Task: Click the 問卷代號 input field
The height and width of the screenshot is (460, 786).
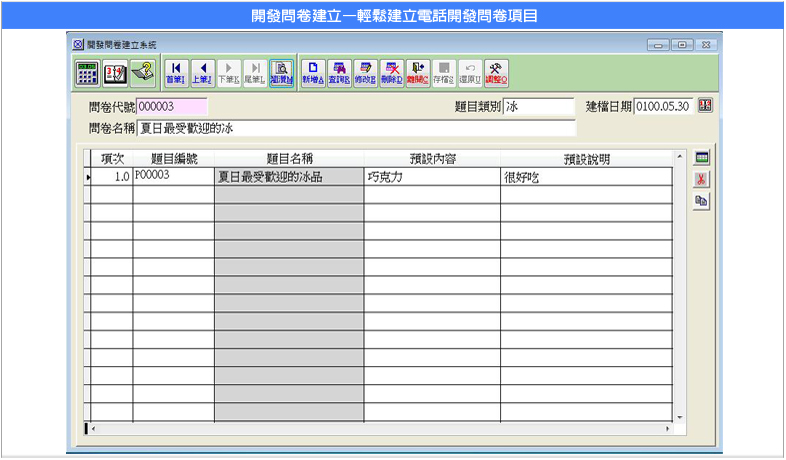Action: [171, 107]
